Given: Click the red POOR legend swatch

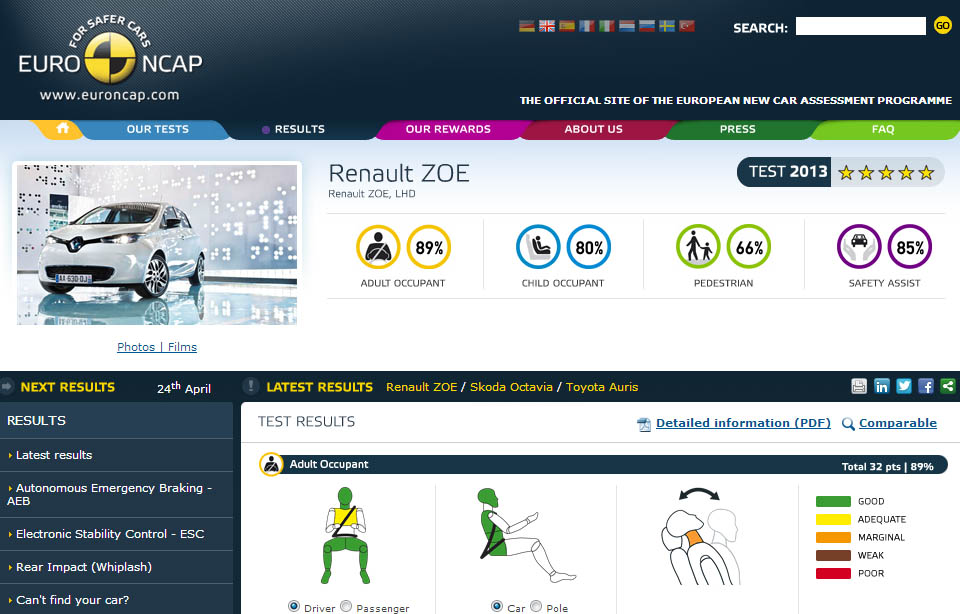Looking at the screenshot, I should pyautogui.click(x=833, y=574).
